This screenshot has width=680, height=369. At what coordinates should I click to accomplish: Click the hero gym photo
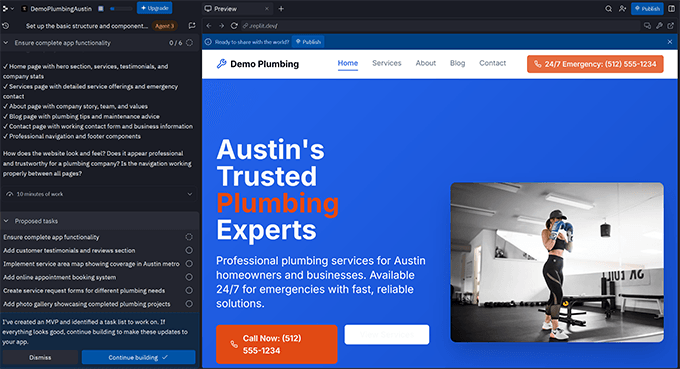tap(557, 262)
